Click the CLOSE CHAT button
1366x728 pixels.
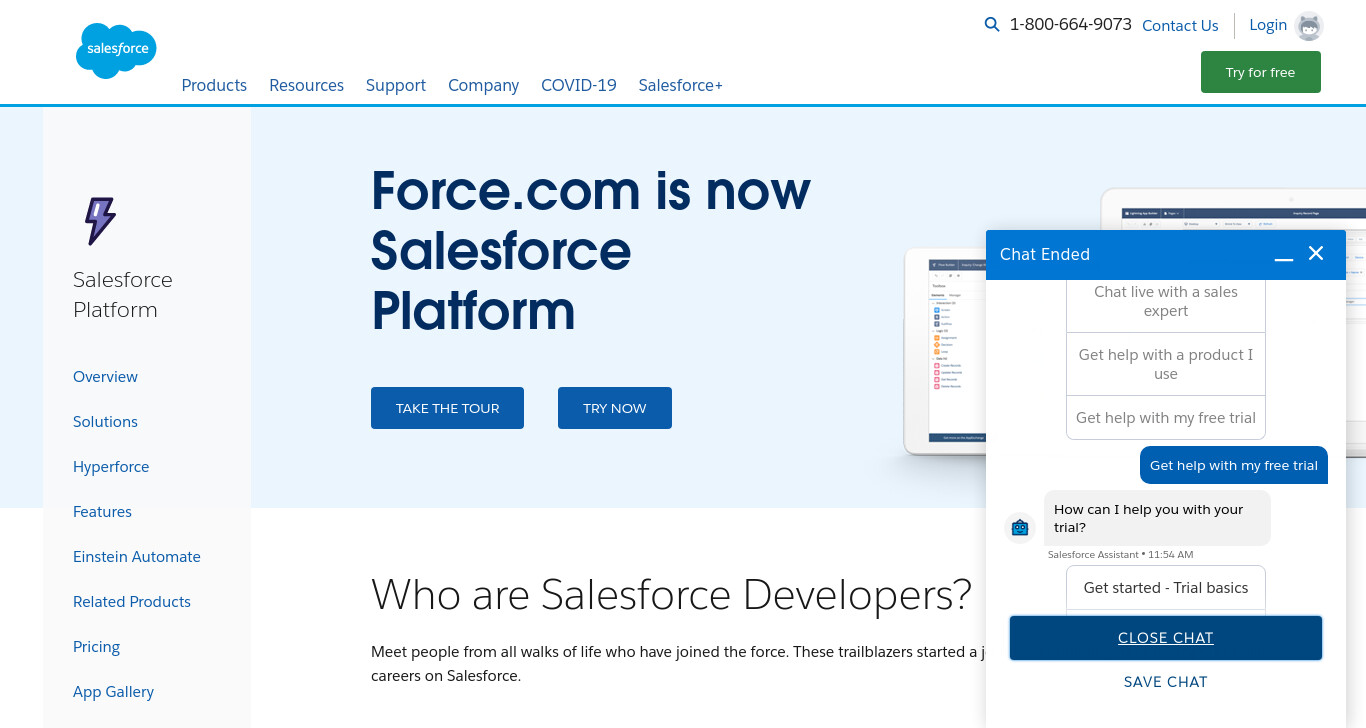pos(1166,638)
